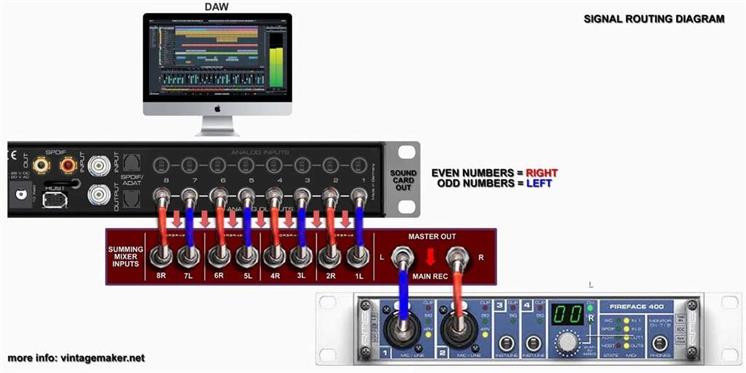Click channel 1 yellow 48V LED on Fireface

pyautogui.click(x=428, y=335)
